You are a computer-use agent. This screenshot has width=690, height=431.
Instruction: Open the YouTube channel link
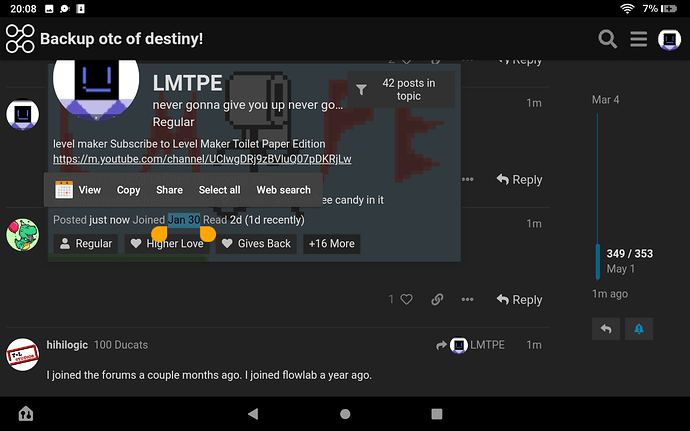(202, 159)
